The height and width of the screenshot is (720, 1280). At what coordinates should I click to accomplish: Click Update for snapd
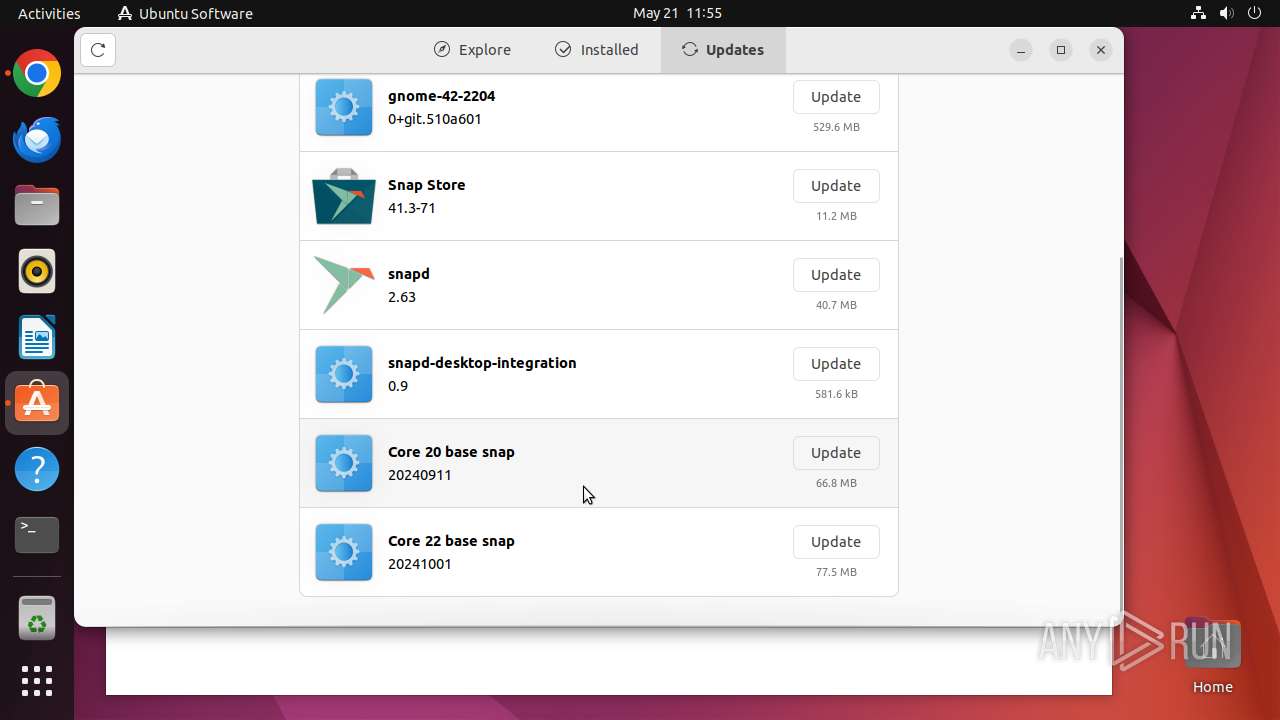click(836, 275)
